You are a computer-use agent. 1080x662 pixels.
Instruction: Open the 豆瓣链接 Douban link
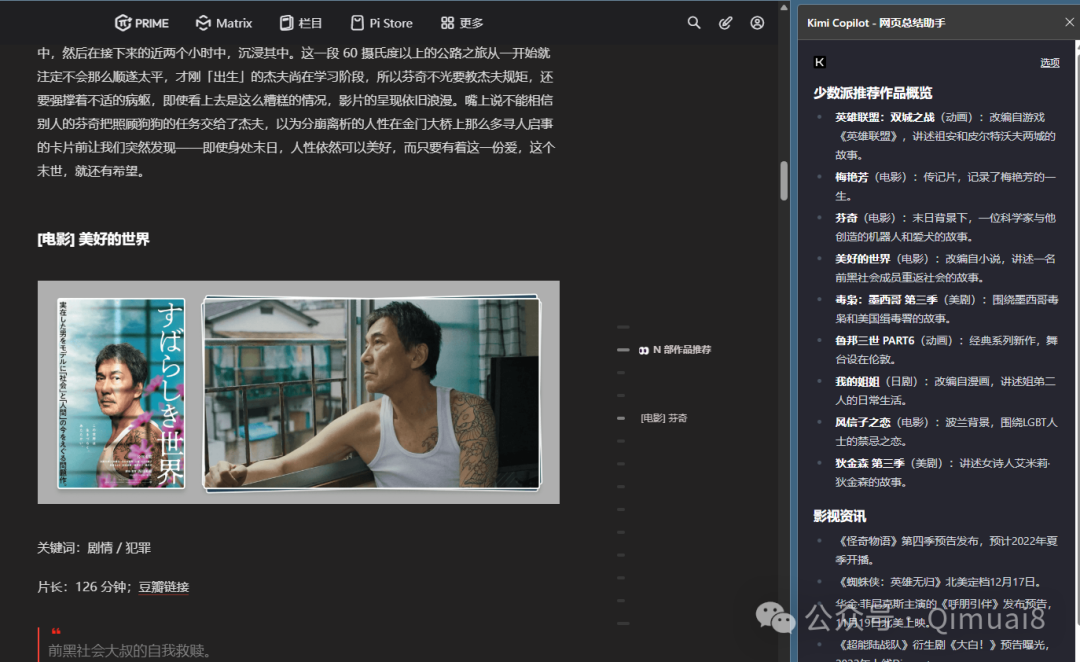pos(164,587)
